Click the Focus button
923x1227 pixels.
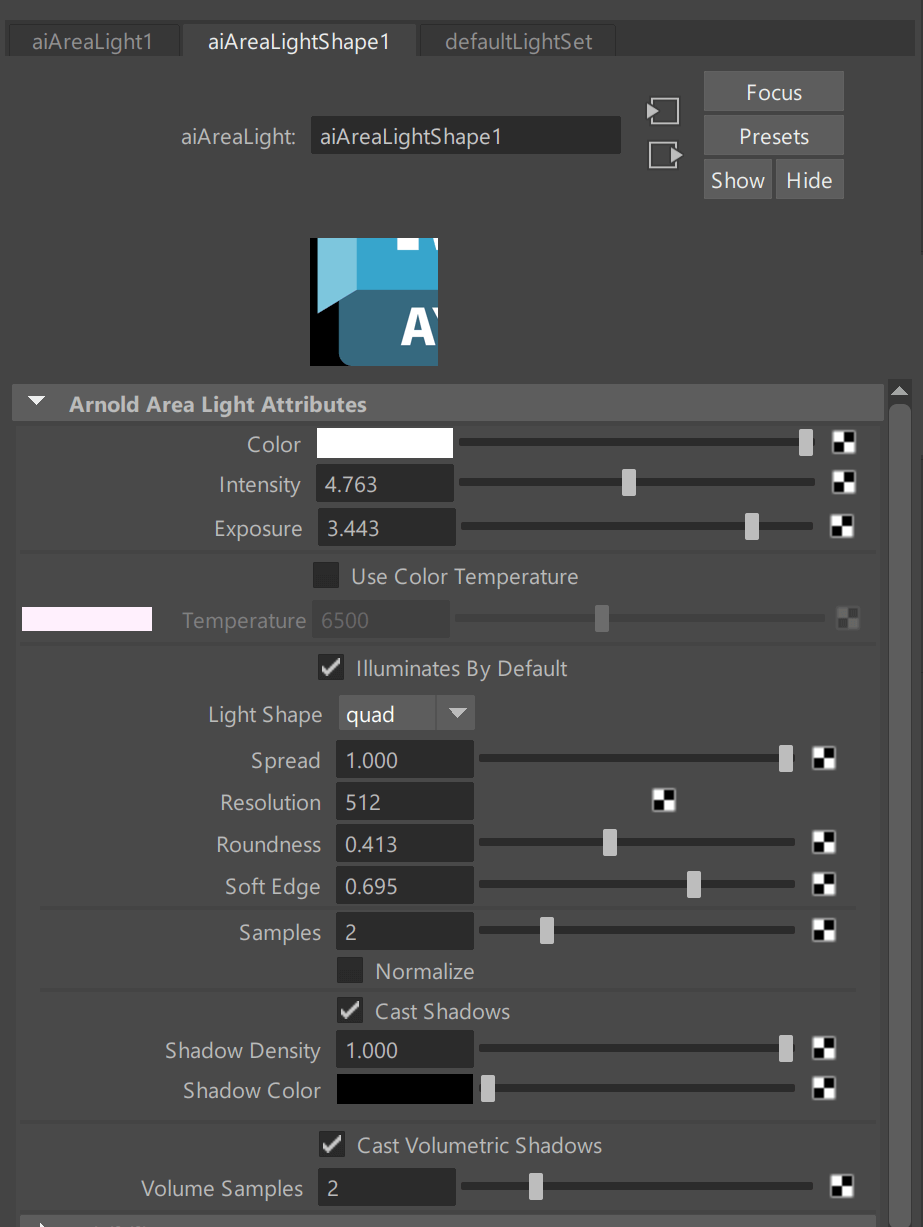click(773, 93)
